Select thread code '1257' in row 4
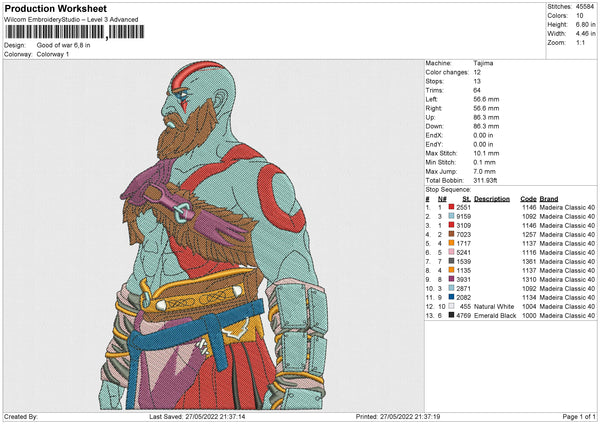Image resolution: width=600 pixels, height=424 pixels. (x=529, y=235)
